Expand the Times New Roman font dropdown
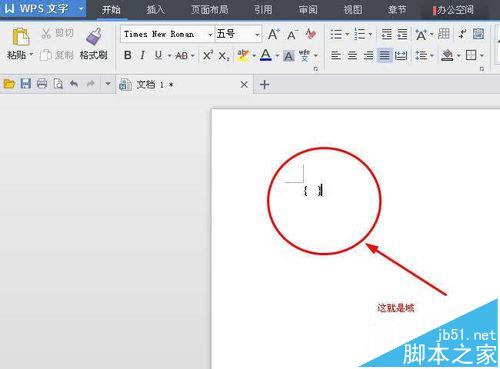500x369 pixels. [210, 34]
